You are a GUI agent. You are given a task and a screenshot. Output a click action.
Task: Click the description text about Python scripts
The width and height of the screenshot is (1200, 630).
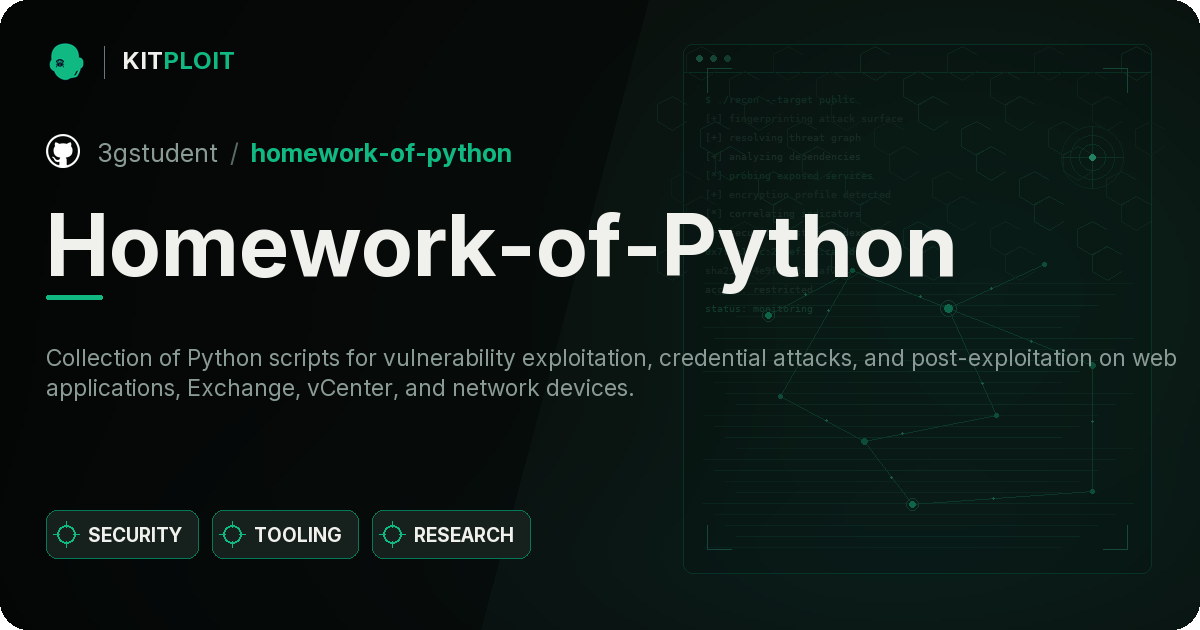(610, 373)
